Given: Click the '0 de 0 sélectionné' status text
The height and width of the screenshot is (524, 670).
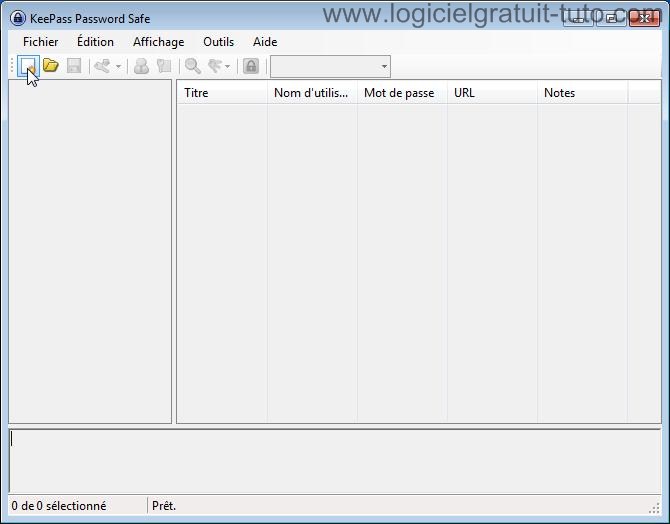Looking at the screenshot, I should click(x=59, y=506).
